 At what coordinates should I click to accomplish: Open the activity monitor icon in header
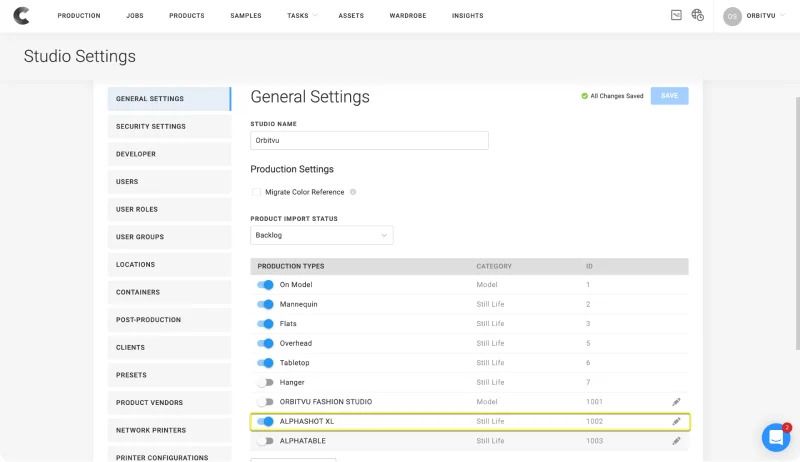coord(676,16)
